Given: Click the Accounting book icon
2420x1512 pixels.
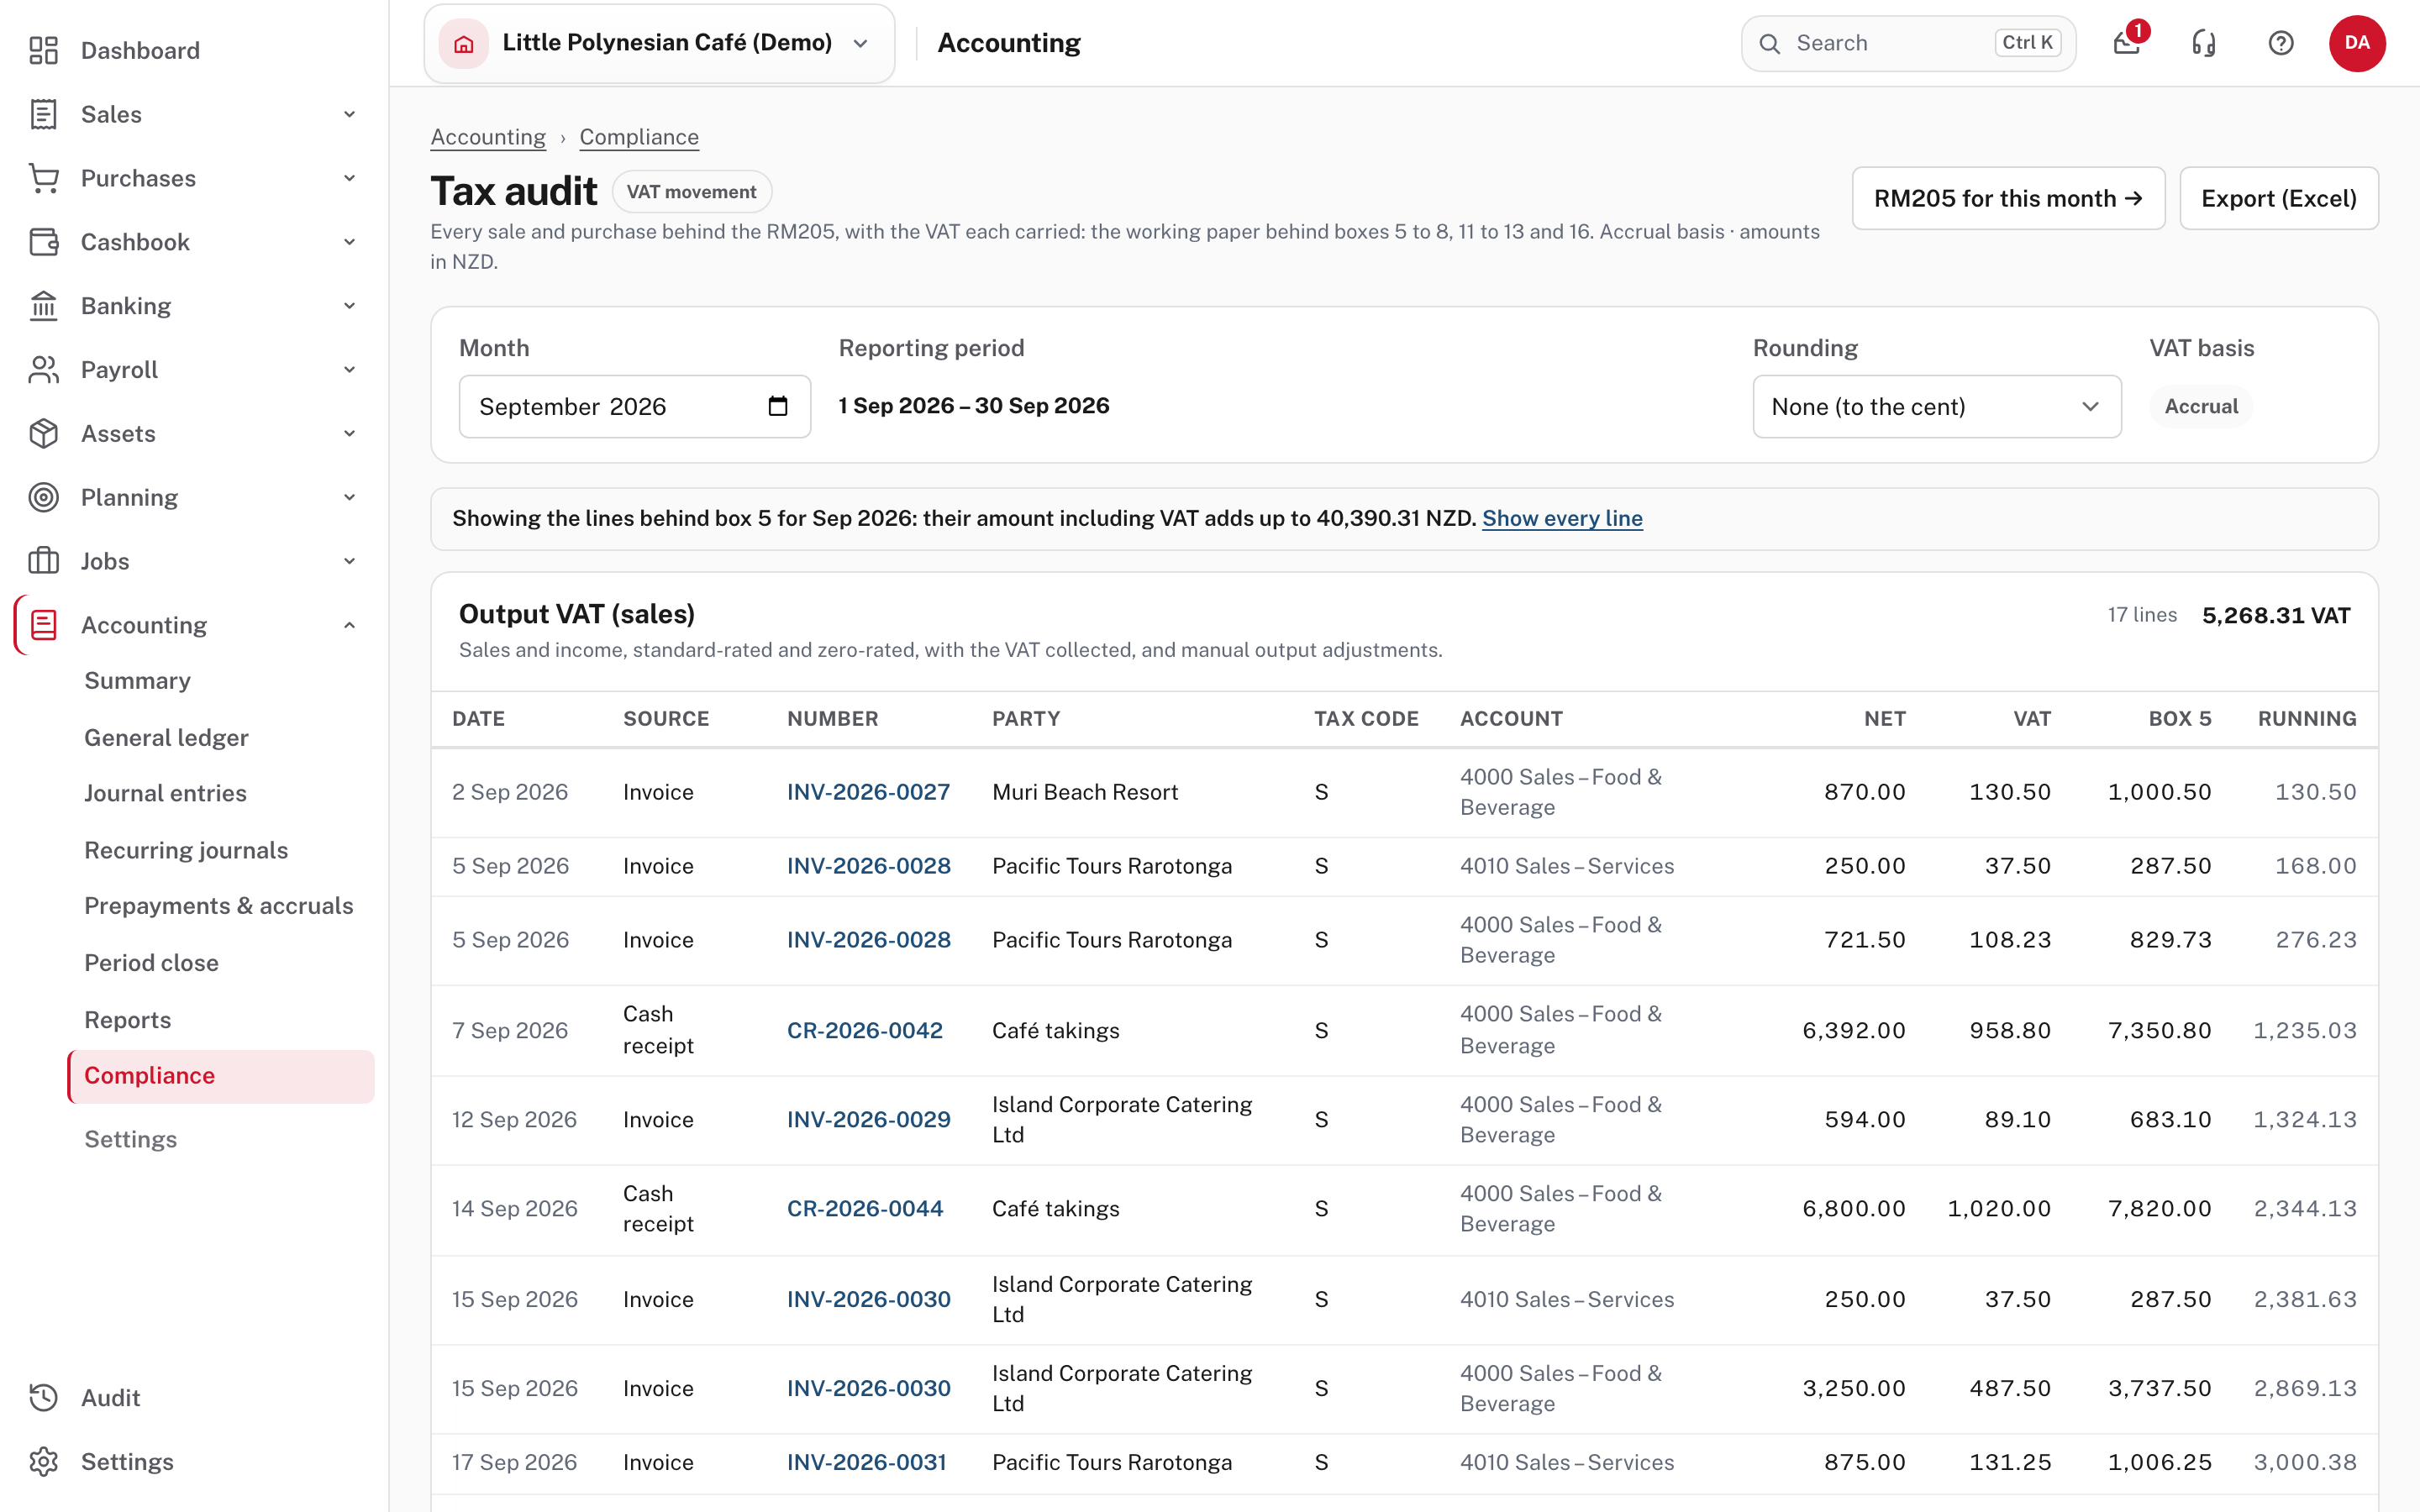Looking at the screenshot, I should pos(43,625).
